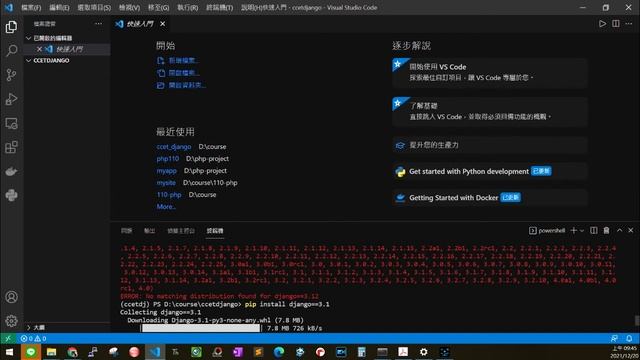
Task: Open the Selection (S) menu
Action: point(94,7)
